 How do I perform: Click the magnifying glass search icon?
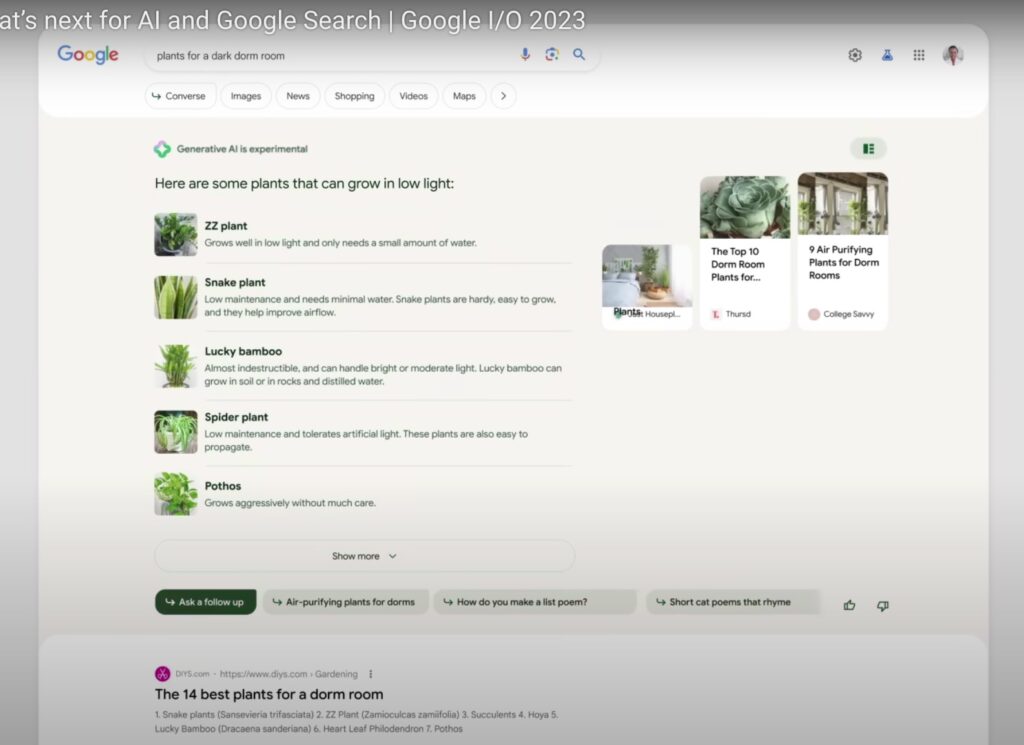pyautogui.click(x=579, y=55)
